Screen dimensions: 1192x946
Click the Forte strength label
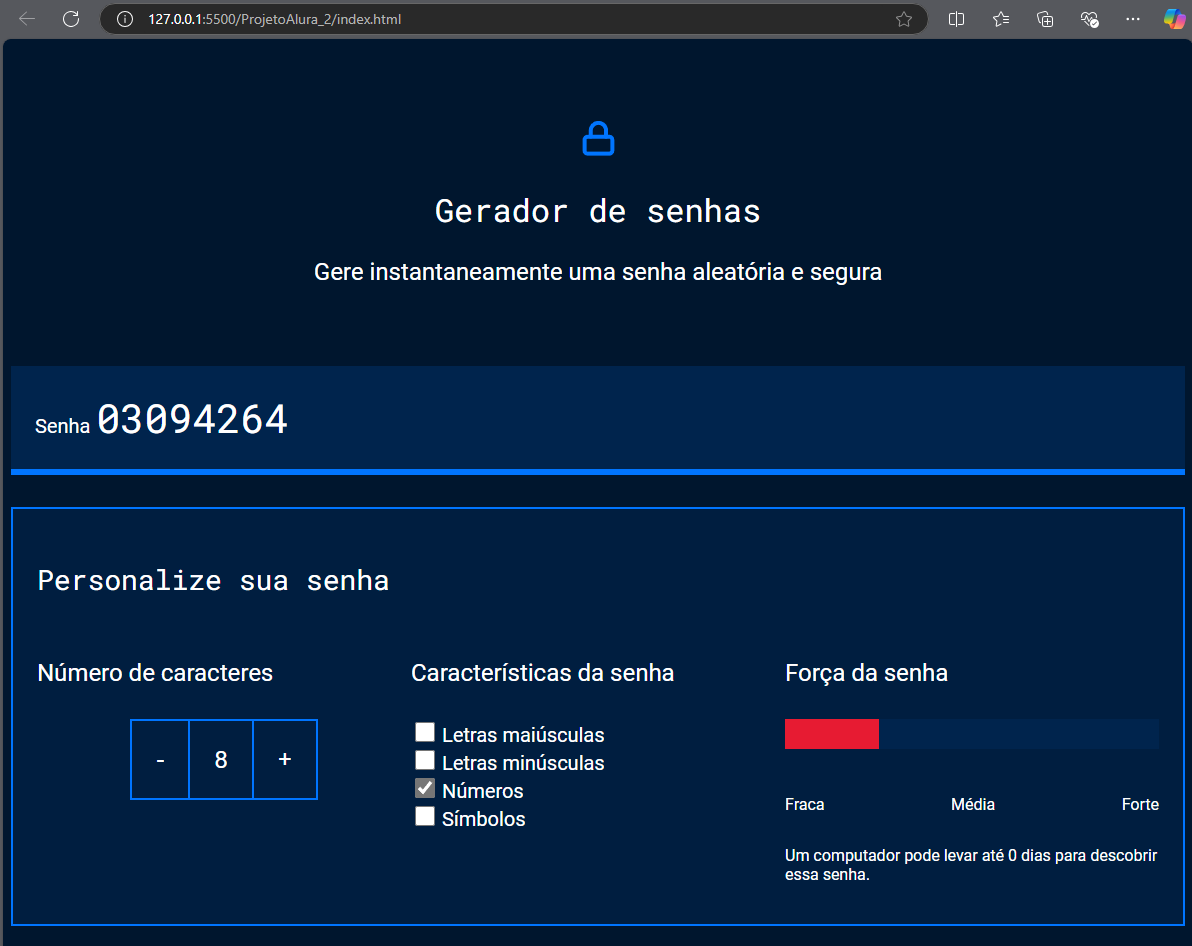1140,805
